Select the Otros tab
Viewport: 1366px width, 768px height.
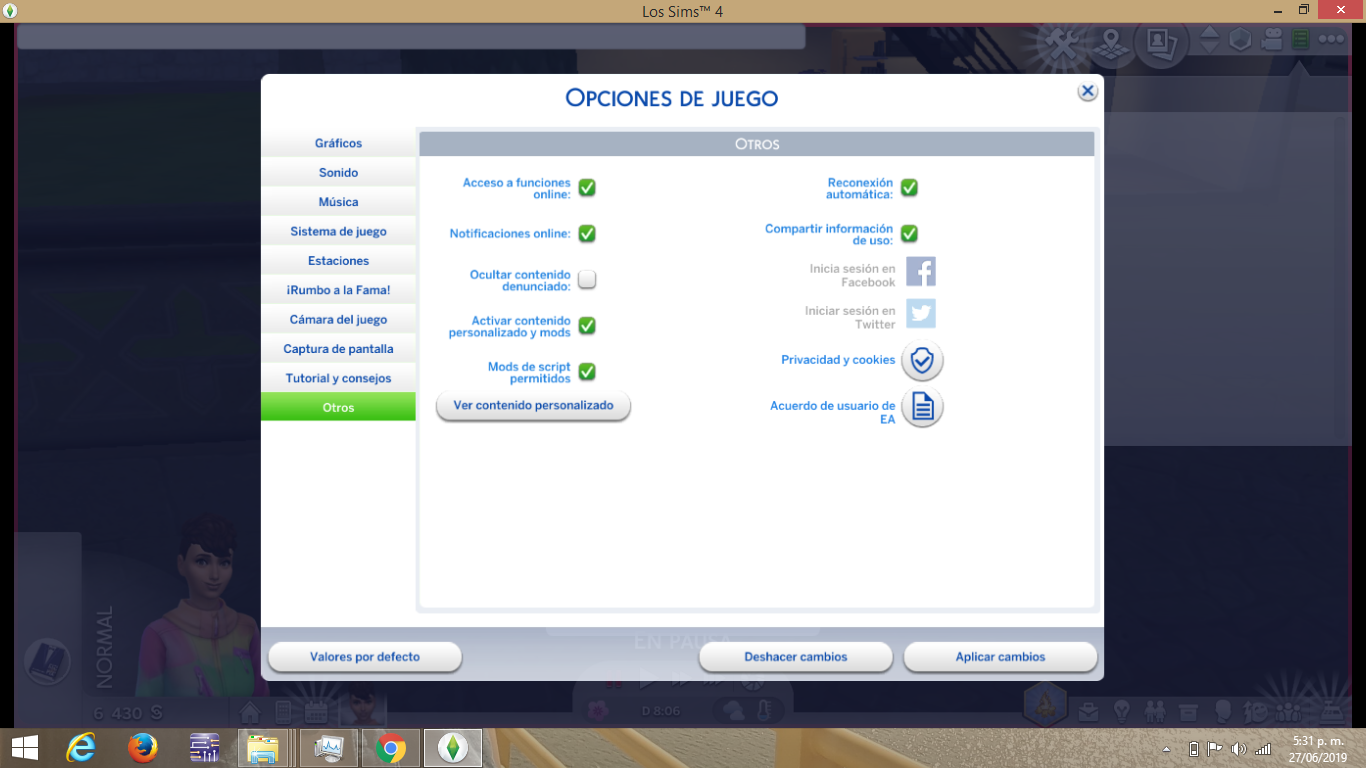[x=338, y=408]
